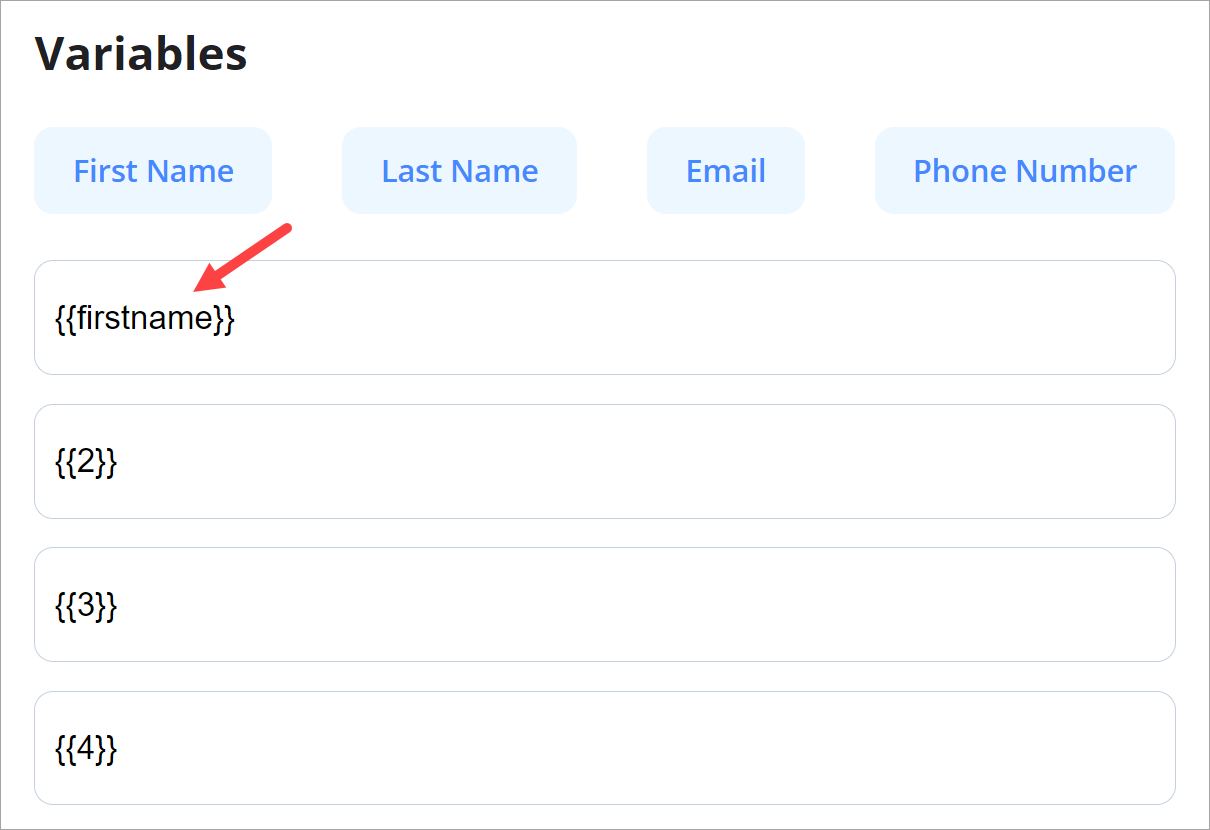
Task: Choose the Phone Number variable button
Action: coord(1024,171)
